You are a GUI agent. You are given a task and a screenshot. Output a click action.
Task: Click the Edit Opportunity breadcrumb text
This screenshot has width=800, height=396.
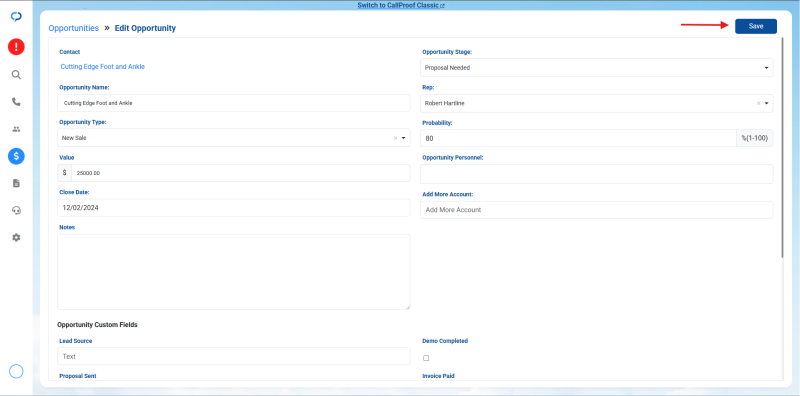pos(145,28)
